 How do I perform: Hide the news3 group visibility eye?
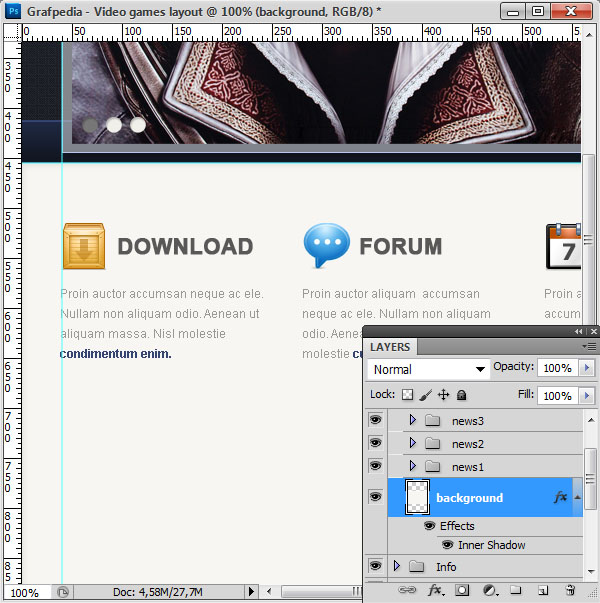point(375,420)
